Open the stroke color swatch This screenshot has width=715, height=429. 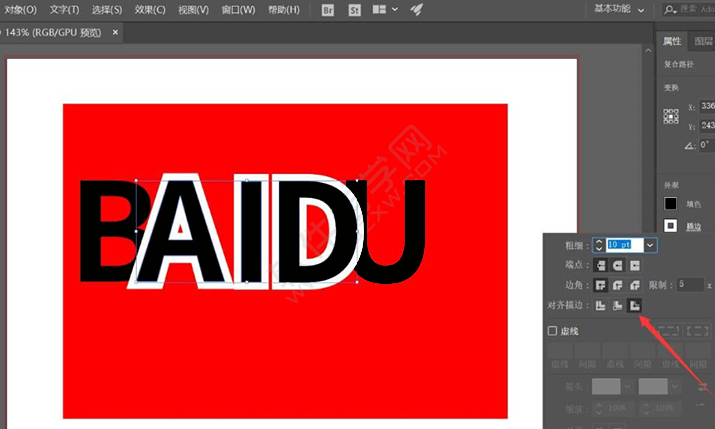pyautogui.click(x=670, y=225)
